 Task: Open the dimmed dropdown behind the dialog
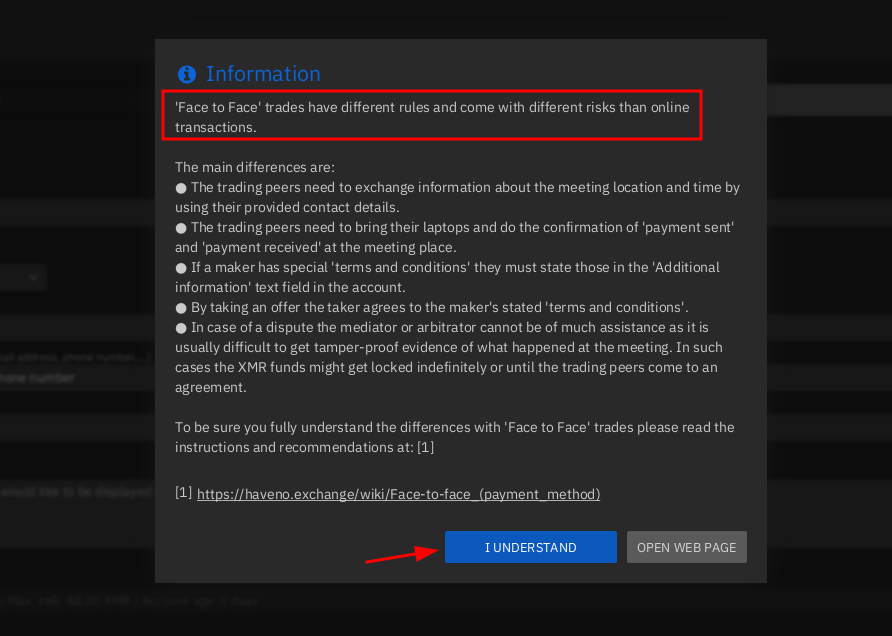pyautogui.click(x=22, y=277)
